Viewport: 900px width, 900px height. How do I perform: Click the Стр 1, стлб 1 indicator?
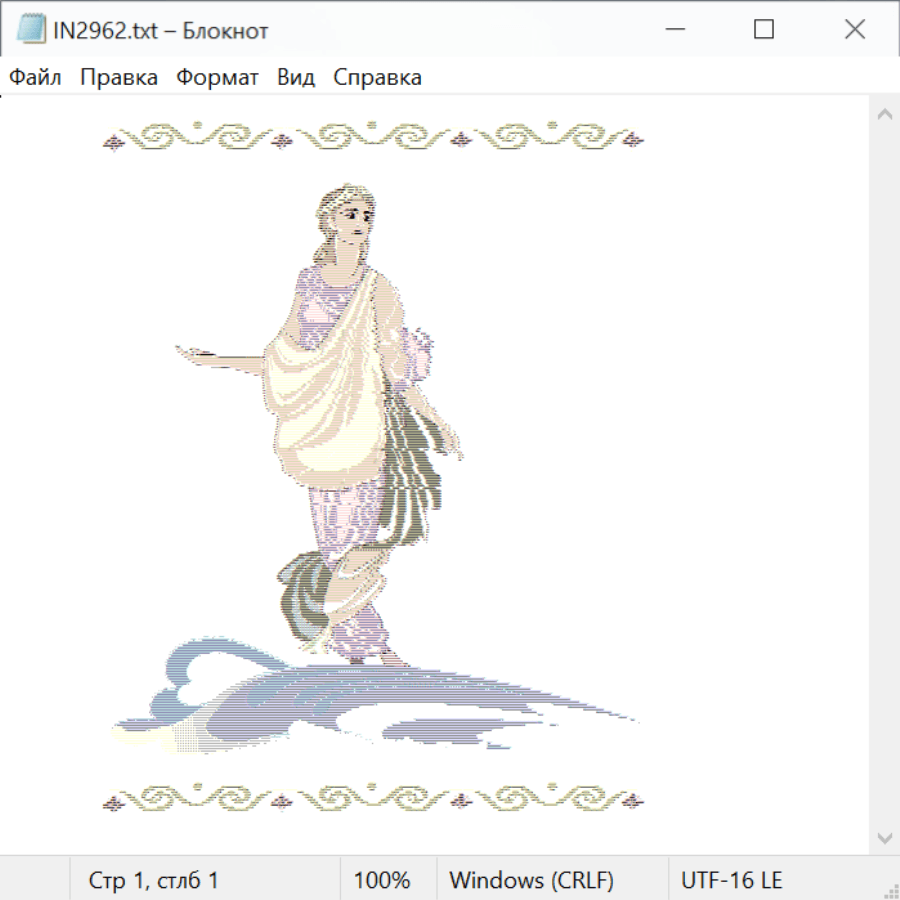(153, 880)
